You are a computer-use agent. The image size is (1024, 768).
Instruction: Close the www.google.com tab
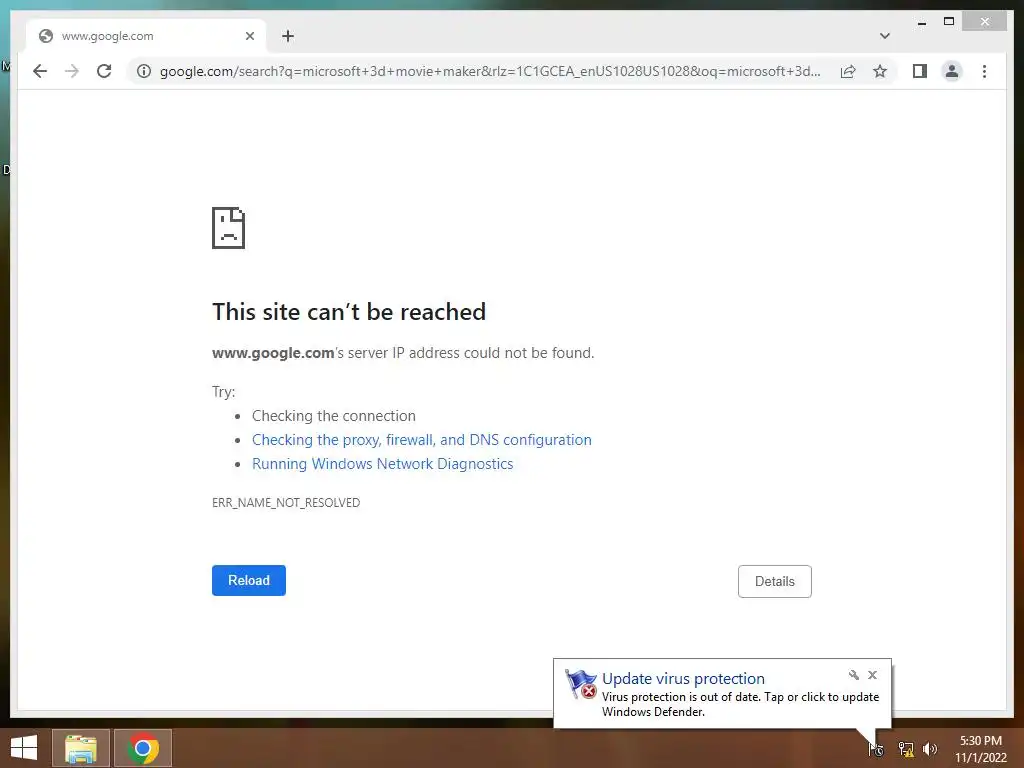(x=249, y=36)
